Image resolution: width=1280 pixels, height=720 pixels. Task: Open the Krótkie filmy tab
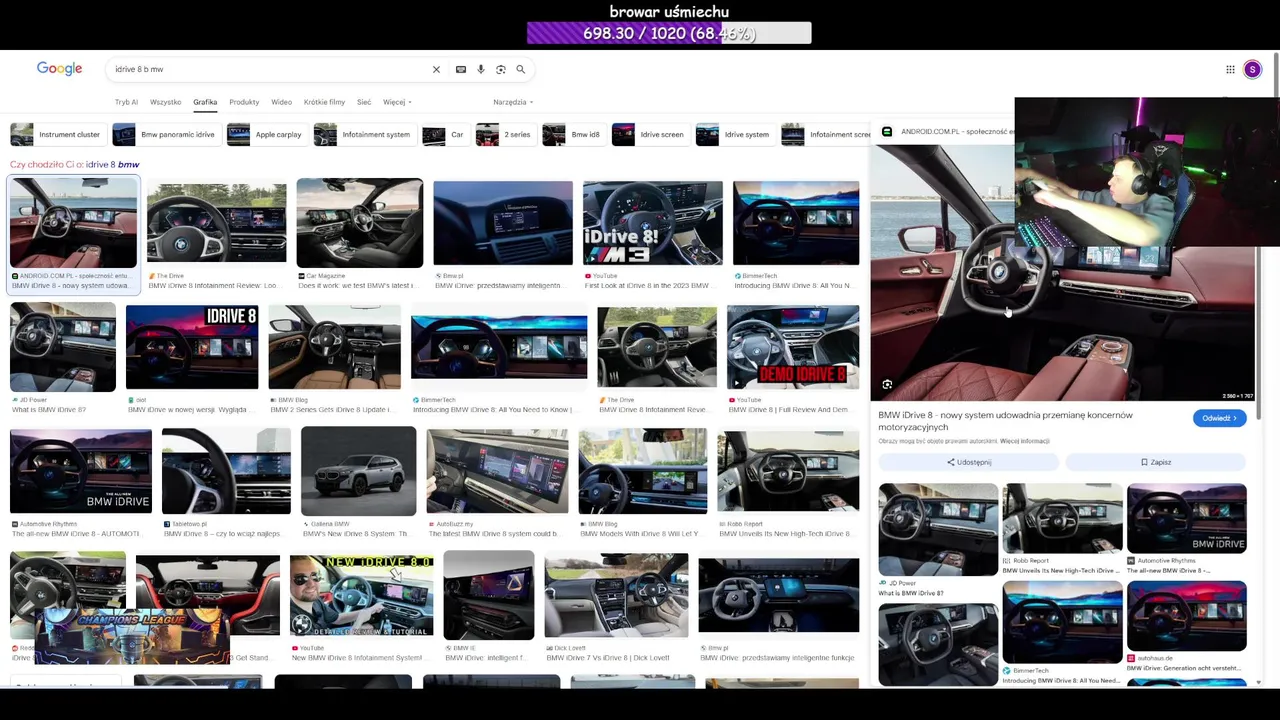(324, 102)
